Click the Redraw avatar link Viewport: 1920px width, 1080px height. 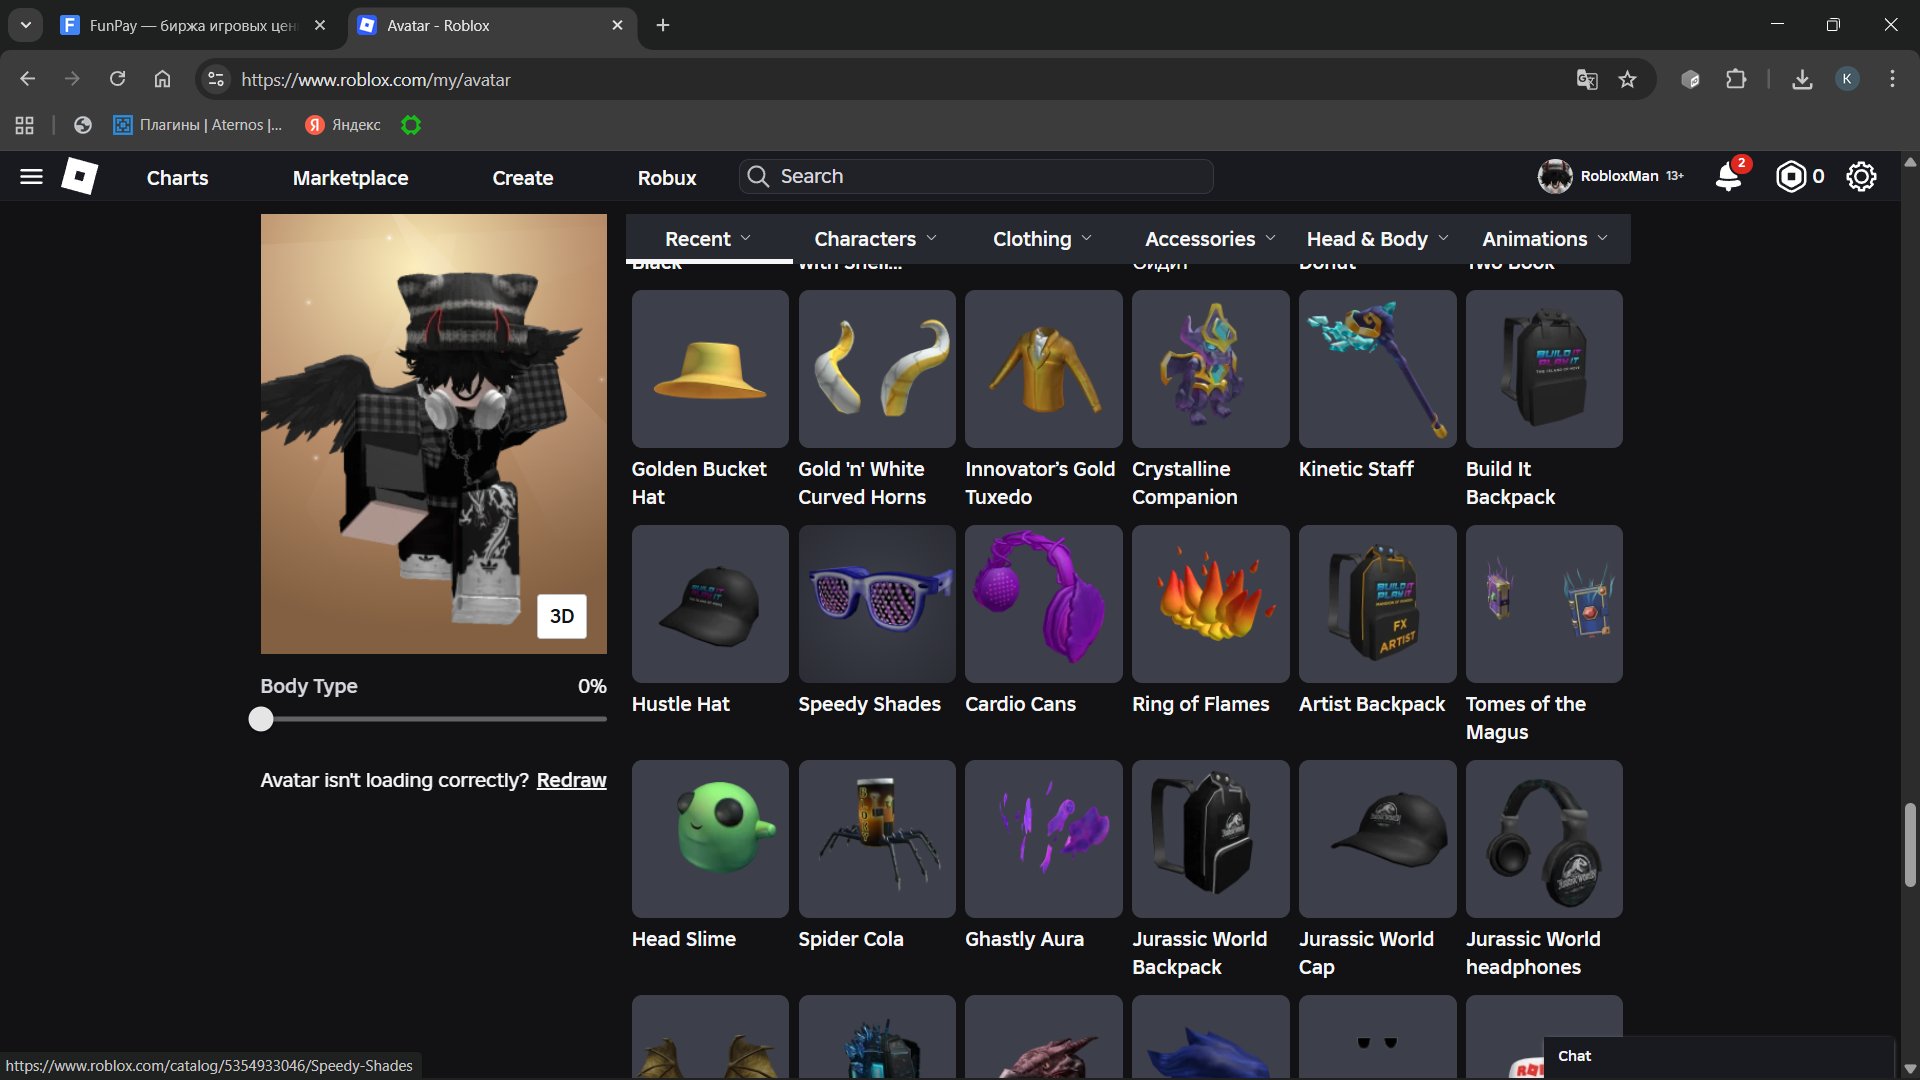(x=571, y=780)
